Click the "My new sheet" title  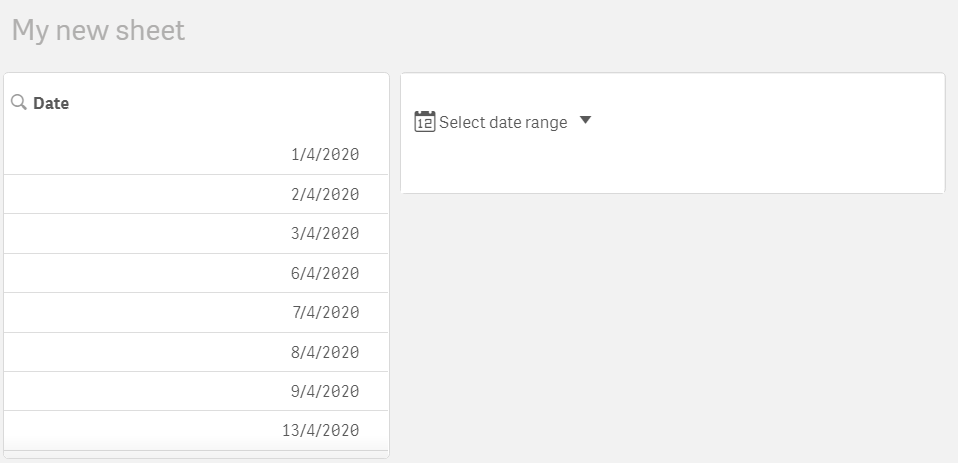[98, 30]
